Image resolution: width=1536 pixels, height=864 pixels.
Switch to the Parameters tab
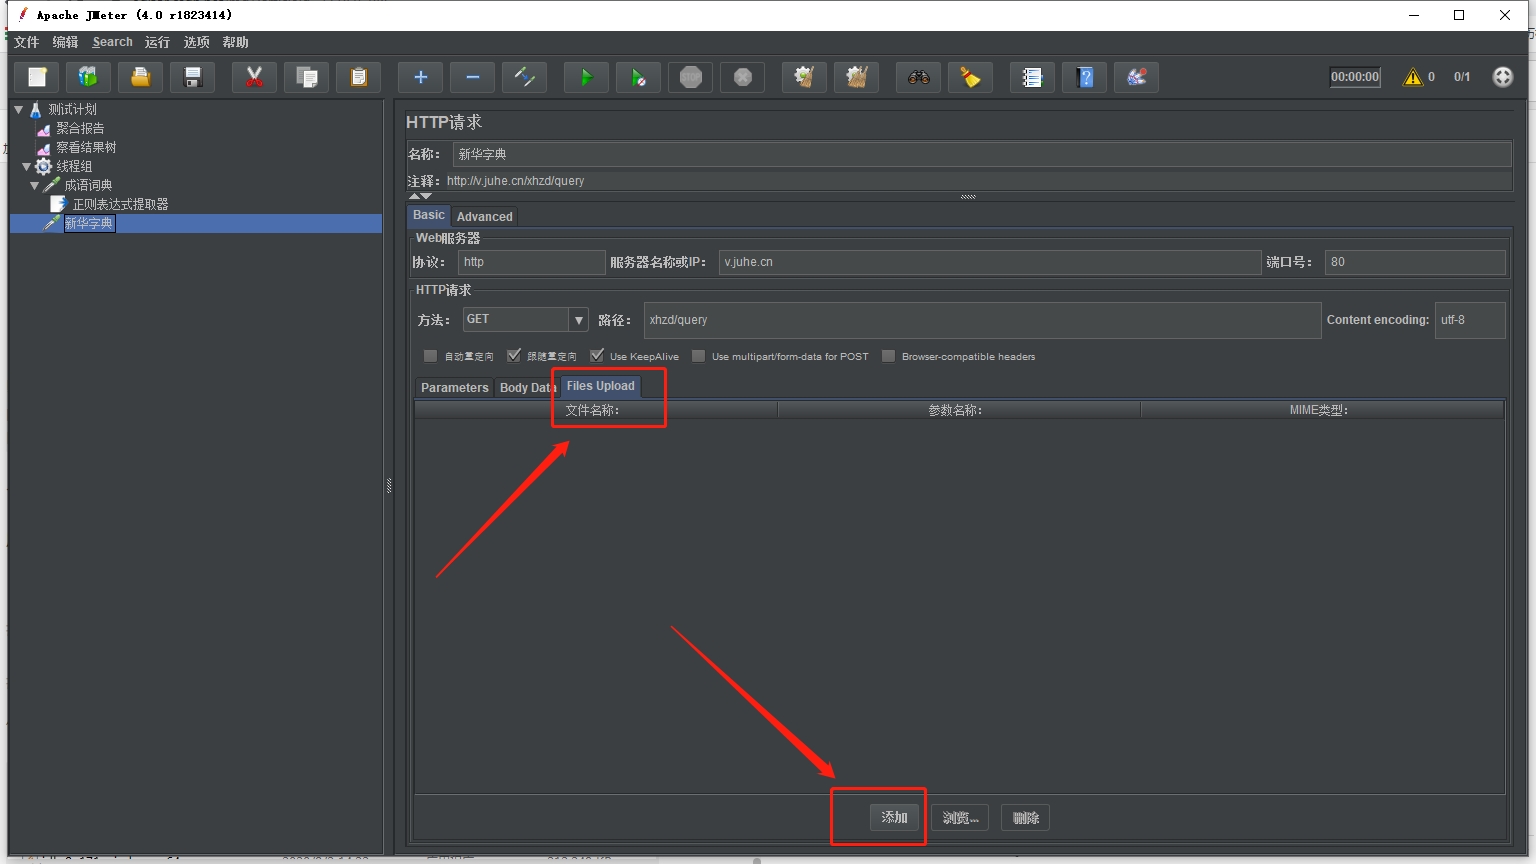pos(454,387)
